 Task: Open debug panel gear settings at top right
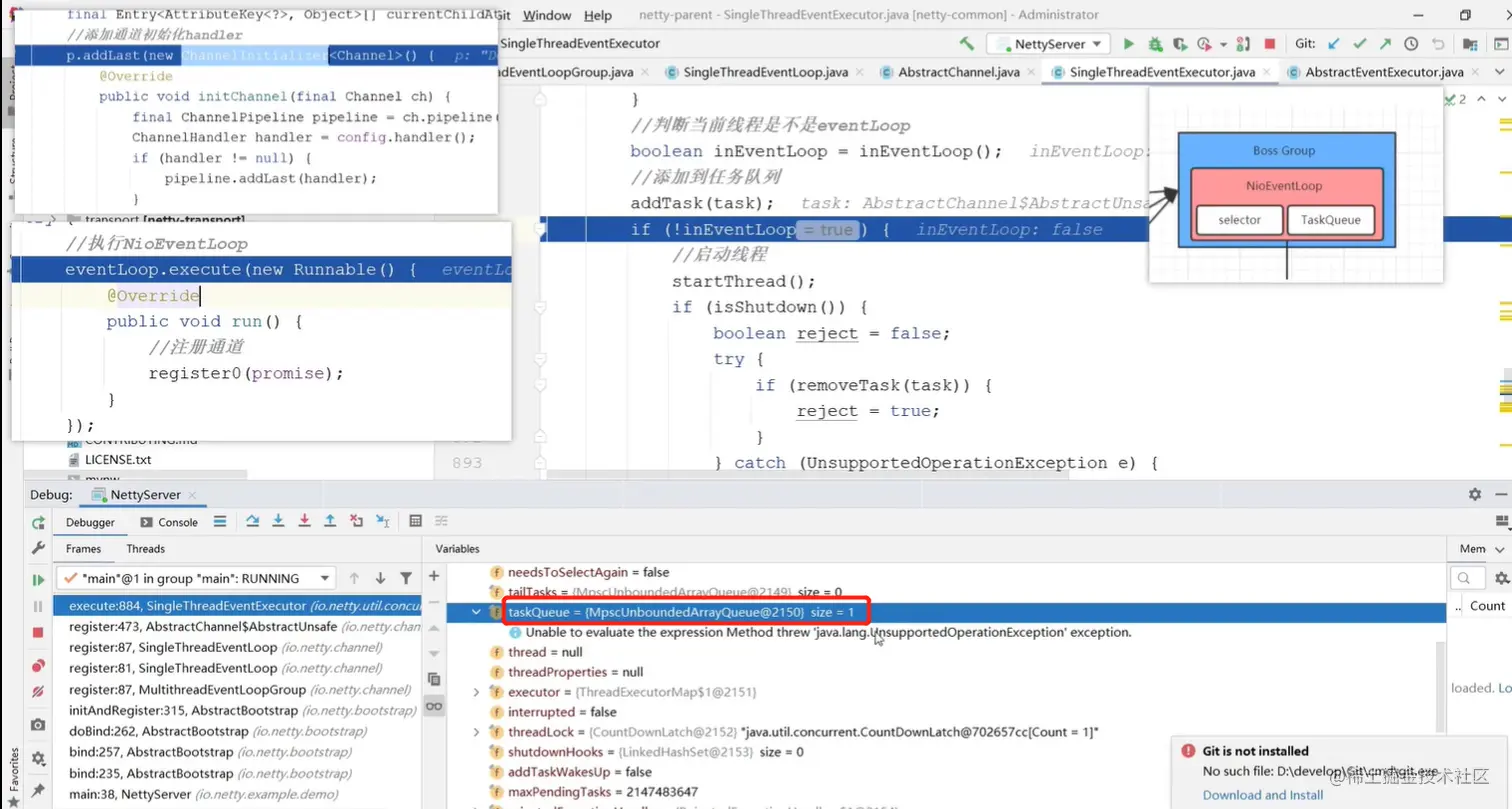coord(1475,494)
